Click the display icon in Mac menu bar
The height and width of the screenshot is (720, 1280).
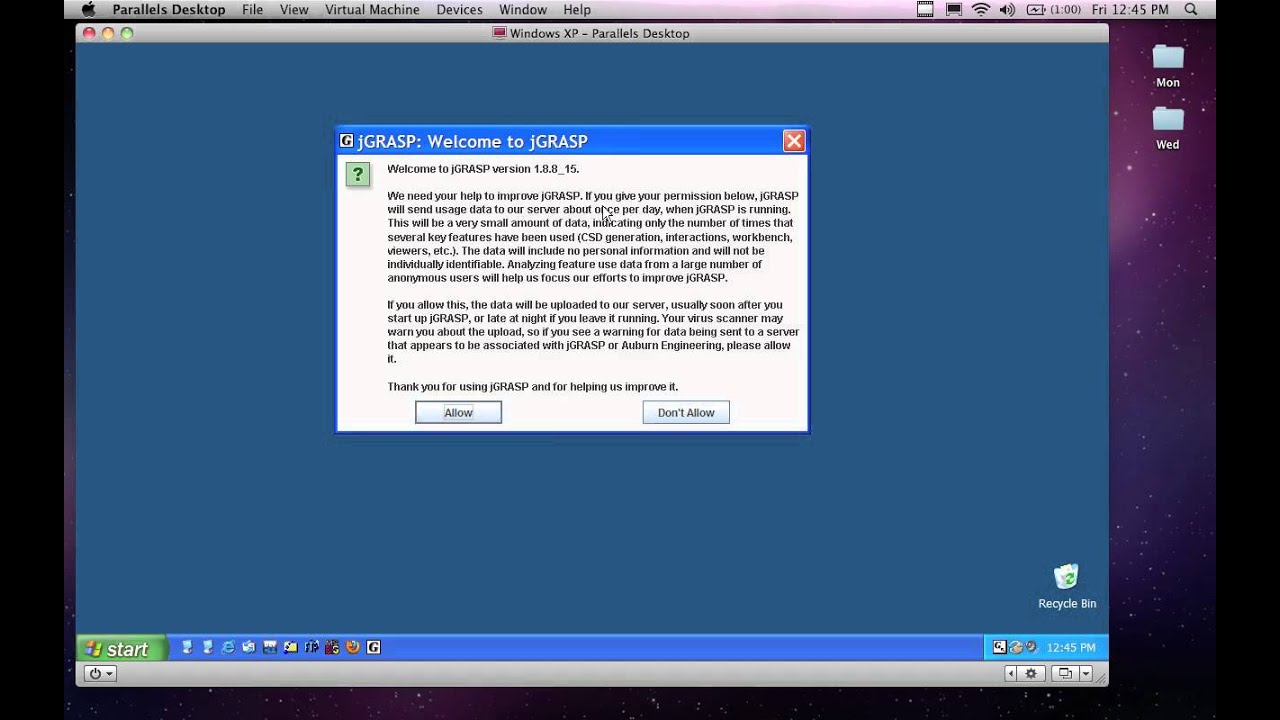[x=953, y=9]
